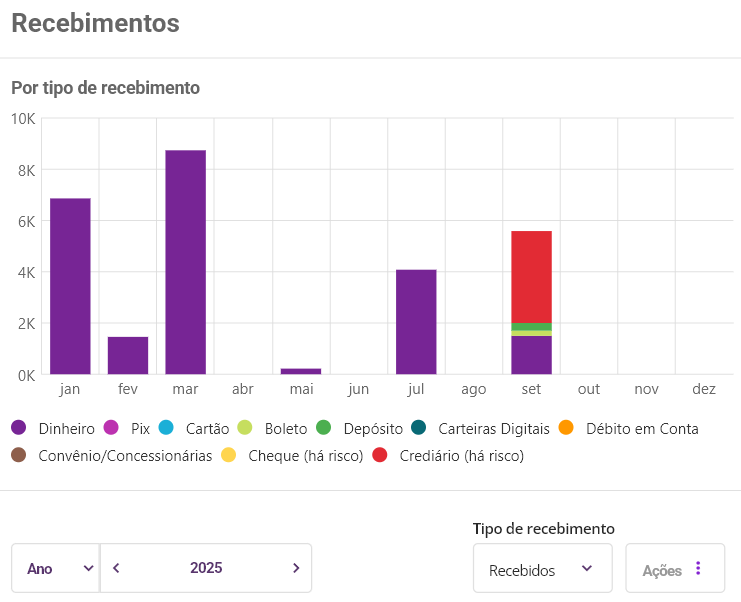Toggle the Dinheiro legend series
The height and width of the screenshot is (602, 741).
56,429
